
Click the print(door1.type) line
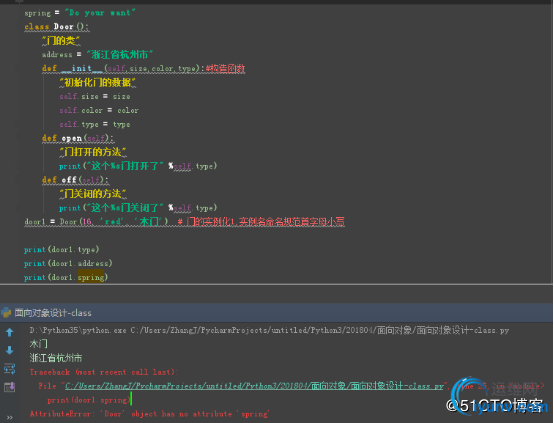(x=61, y=249)
